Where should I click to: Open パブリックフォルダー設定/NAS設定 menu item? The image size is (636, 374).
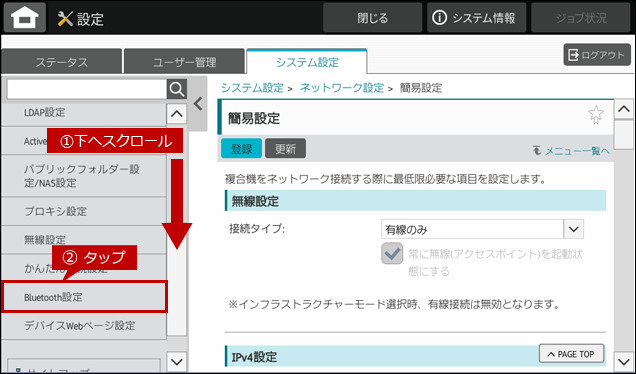(84, 176)
